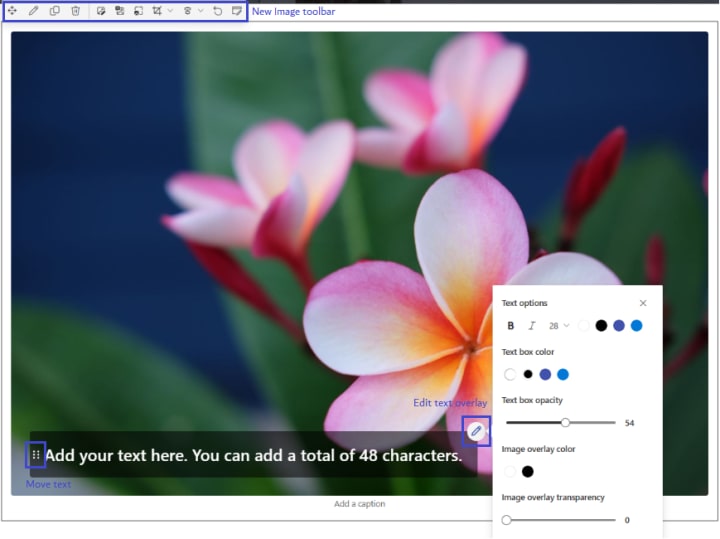
Task: Click the crop tool icon
Action: [157, 11]
